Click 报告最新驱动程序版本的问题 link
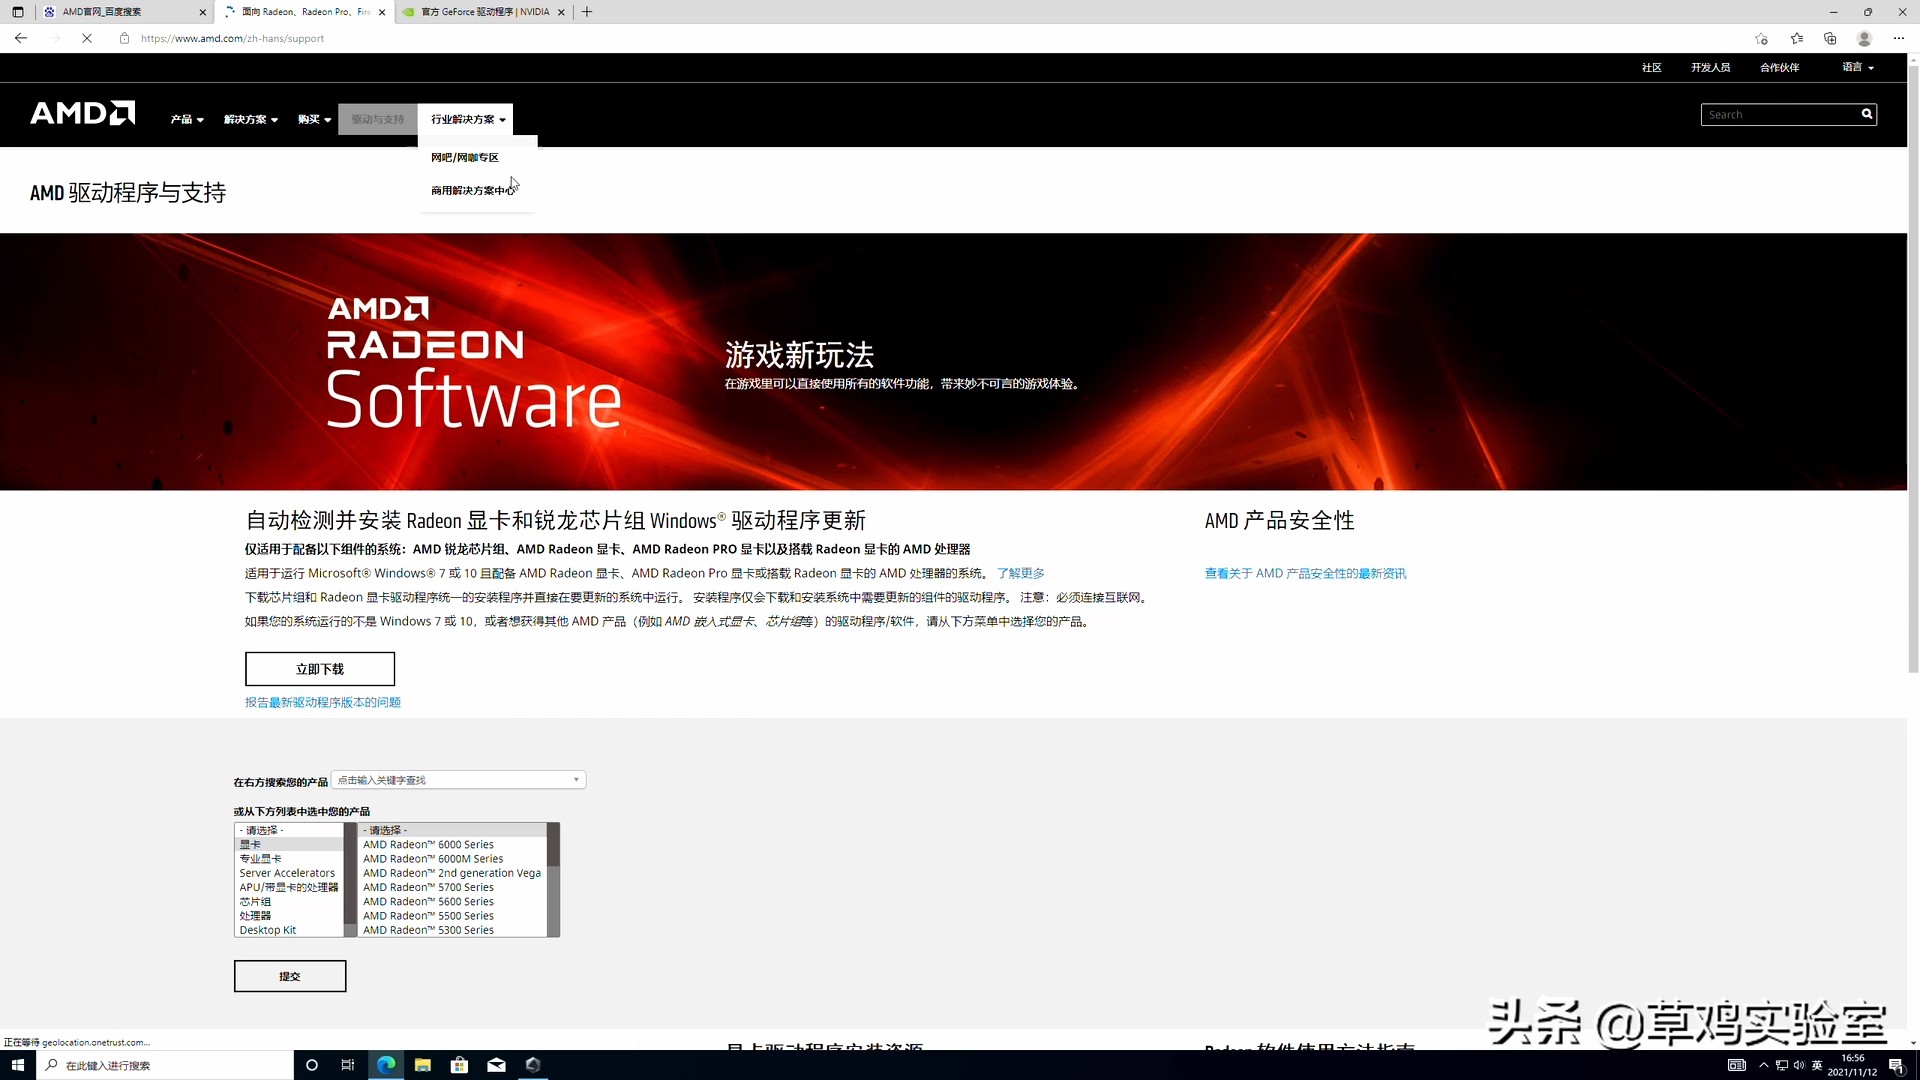 click(x=323, y=702)
